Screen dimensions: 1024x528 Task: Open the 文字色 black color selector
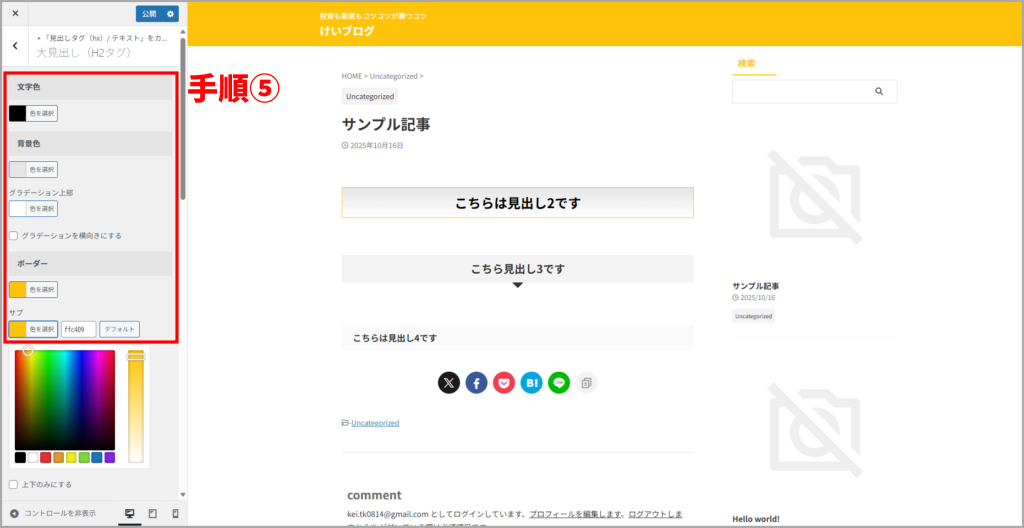[33, 113]
